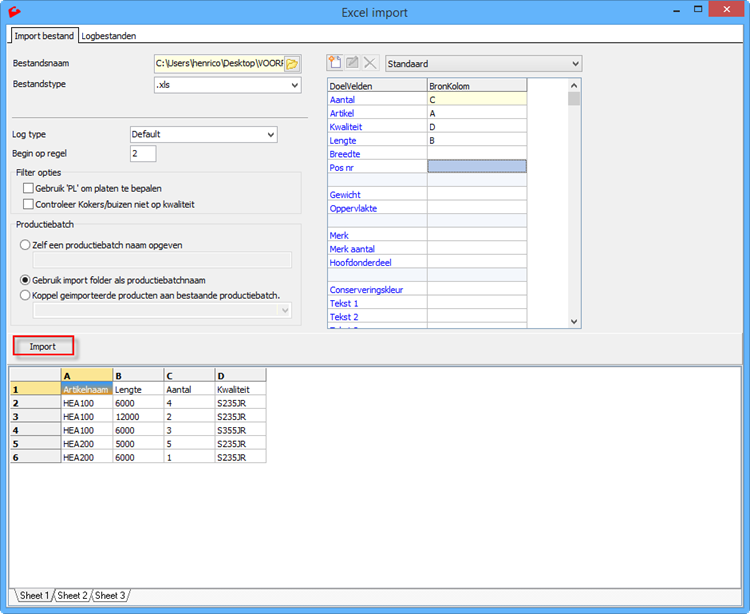Enable 'Gebruik PL om platen te bepalen'
Image resolution: width=750 pixels, height=614 pixels.
click(x=28, y=188)
